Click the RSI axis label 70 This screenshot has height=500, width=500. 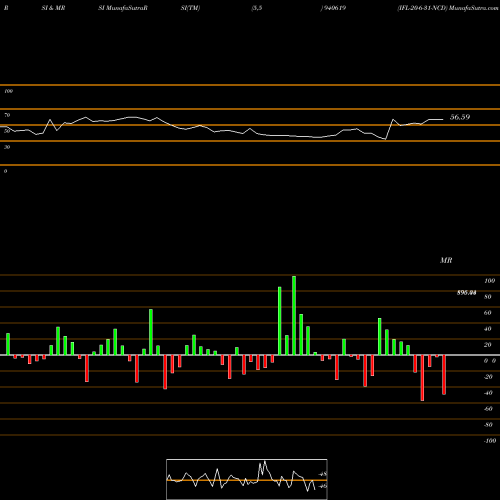(7, 115)
